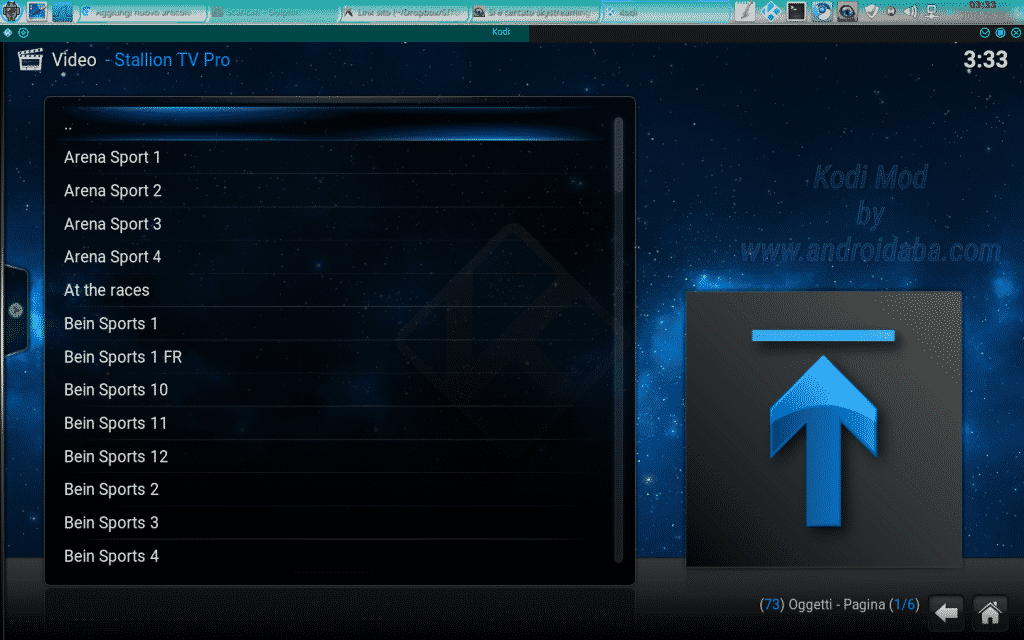This screenshot has height=640, width=1024.
Task: Click the video clapperboard icon
Action: click(30, 59)
